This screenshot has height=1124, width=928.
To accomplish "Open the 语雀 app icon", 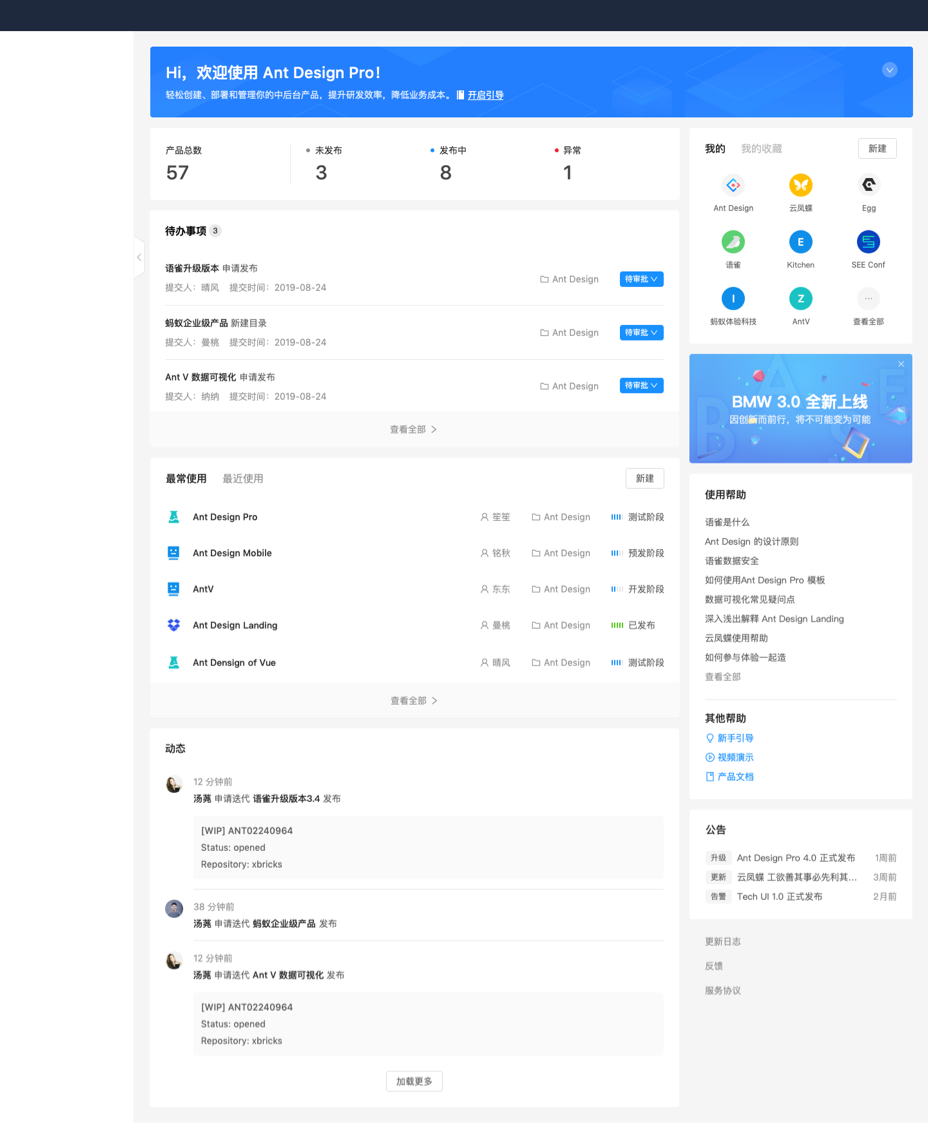I will pos(735,242).
